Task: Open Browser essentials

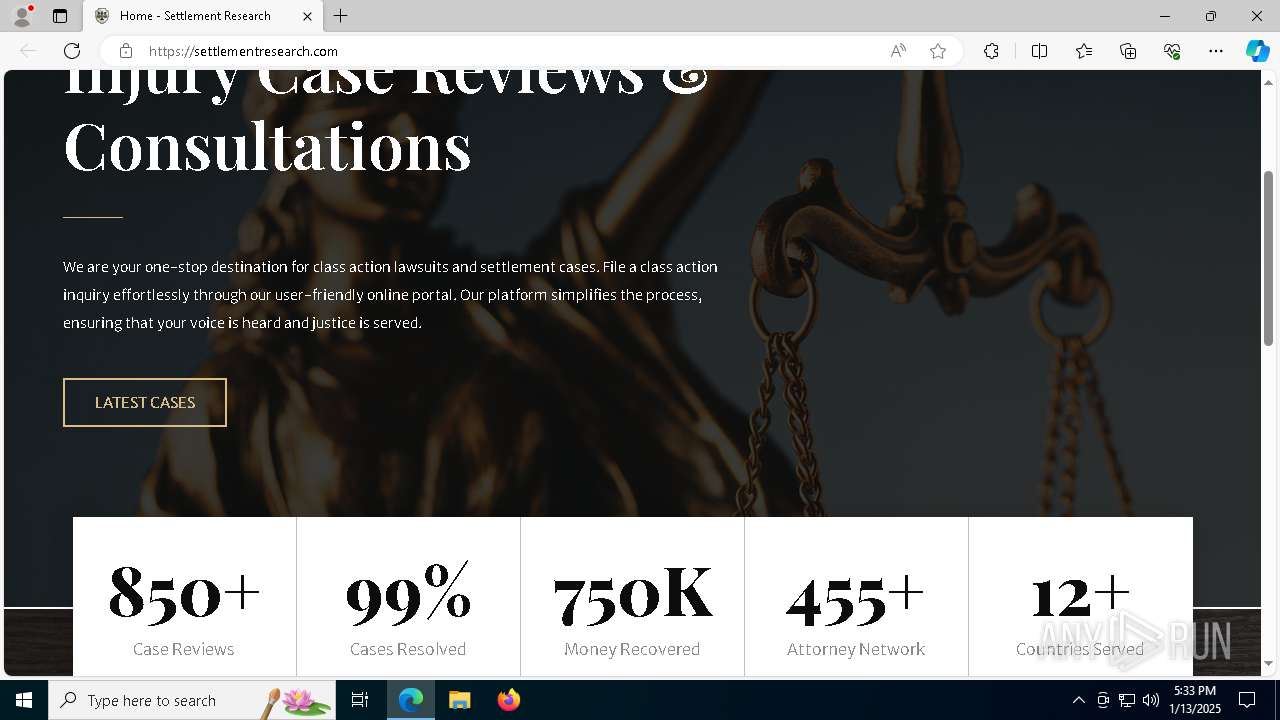Action: (1172, 51)
